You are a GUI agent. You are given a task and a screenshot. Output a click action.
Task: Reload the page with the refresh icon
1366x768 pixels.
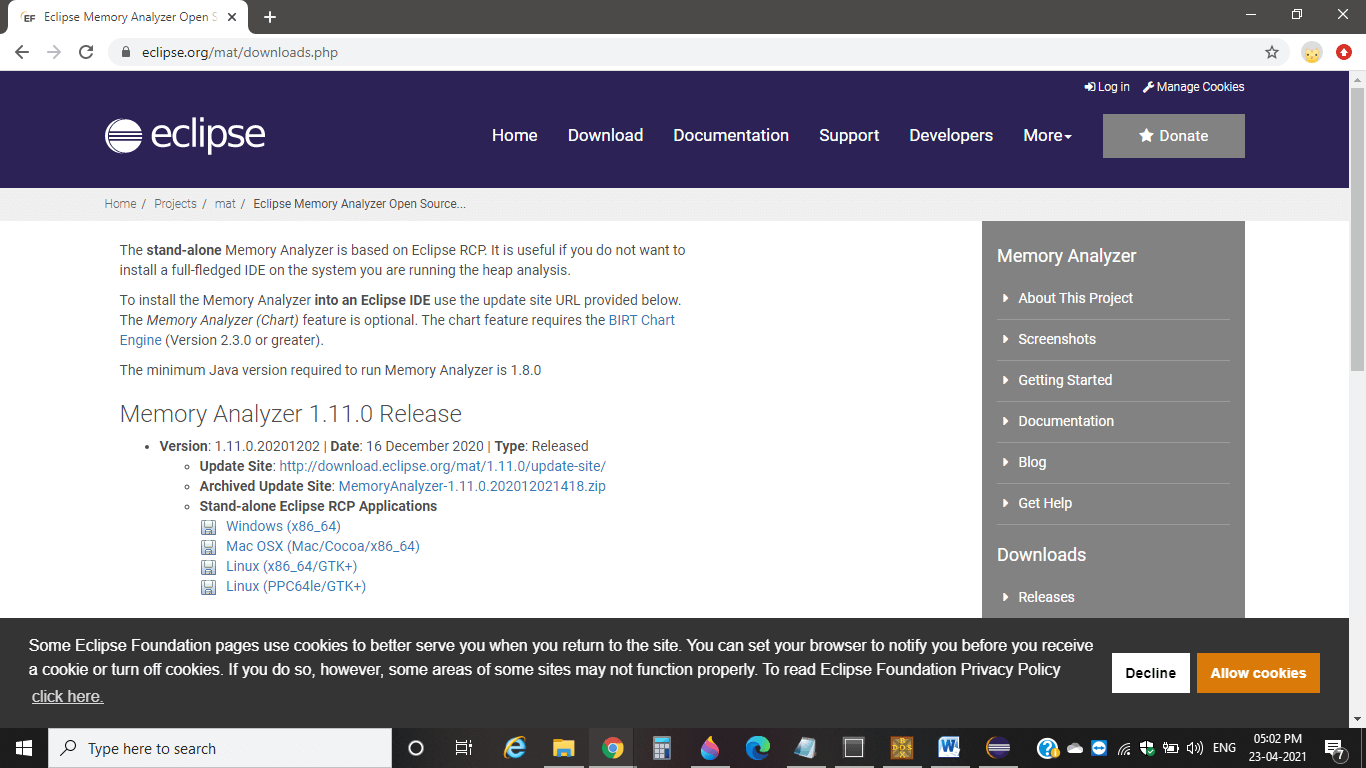point(86,52)
